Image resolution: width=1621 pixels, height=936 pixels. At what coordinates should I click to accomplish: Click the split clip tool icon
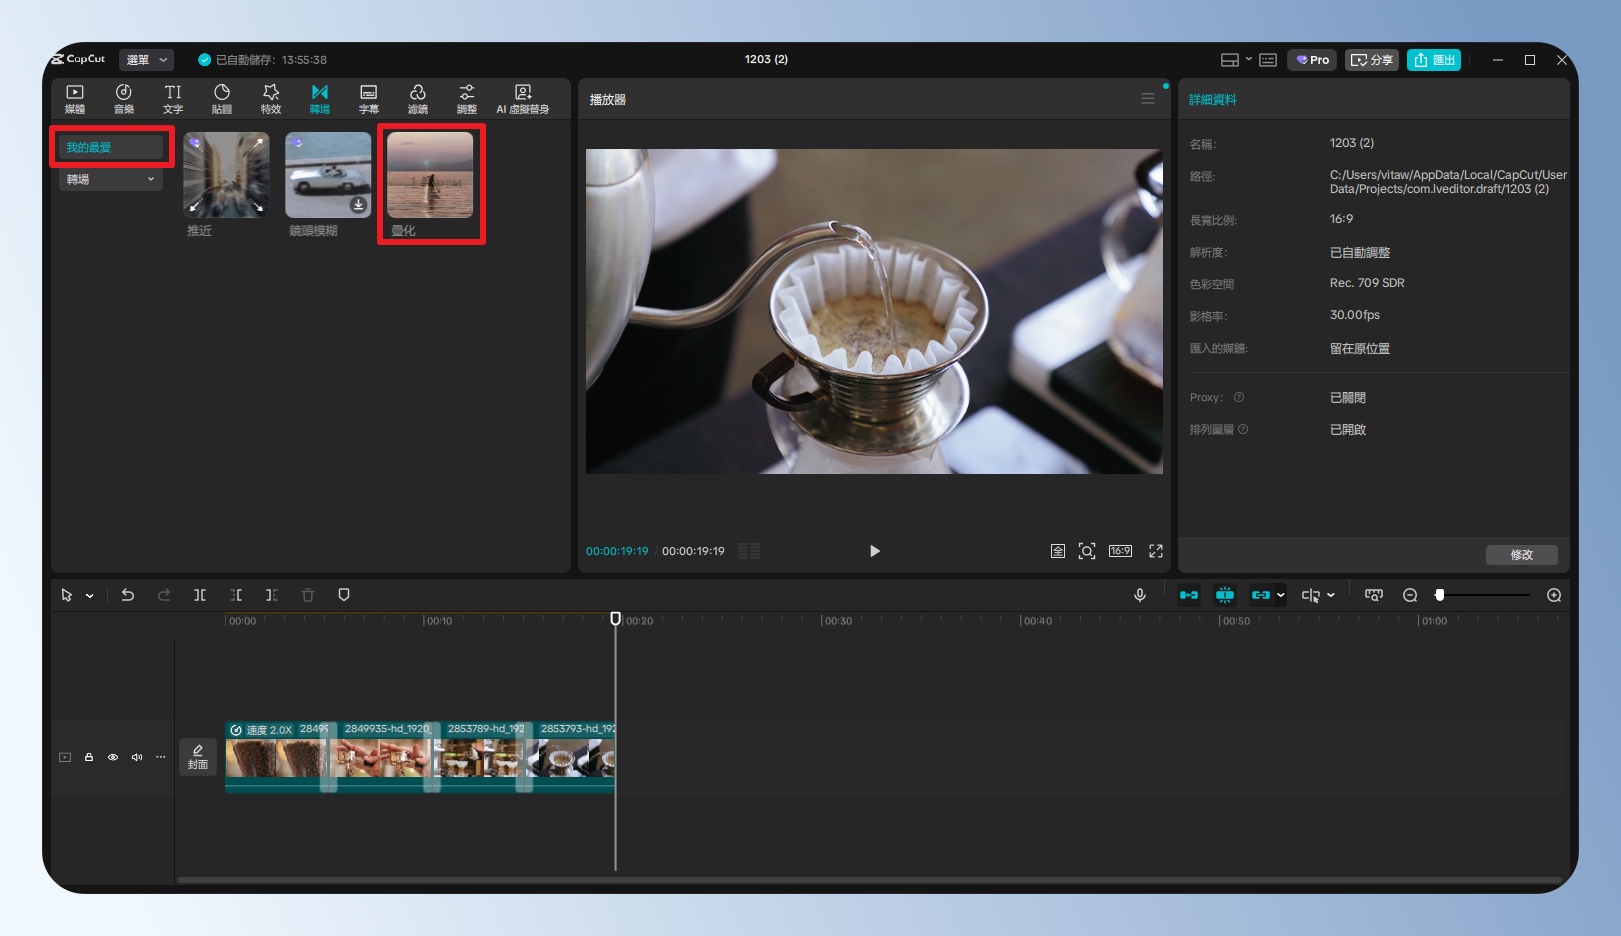[x=200, y=595]
